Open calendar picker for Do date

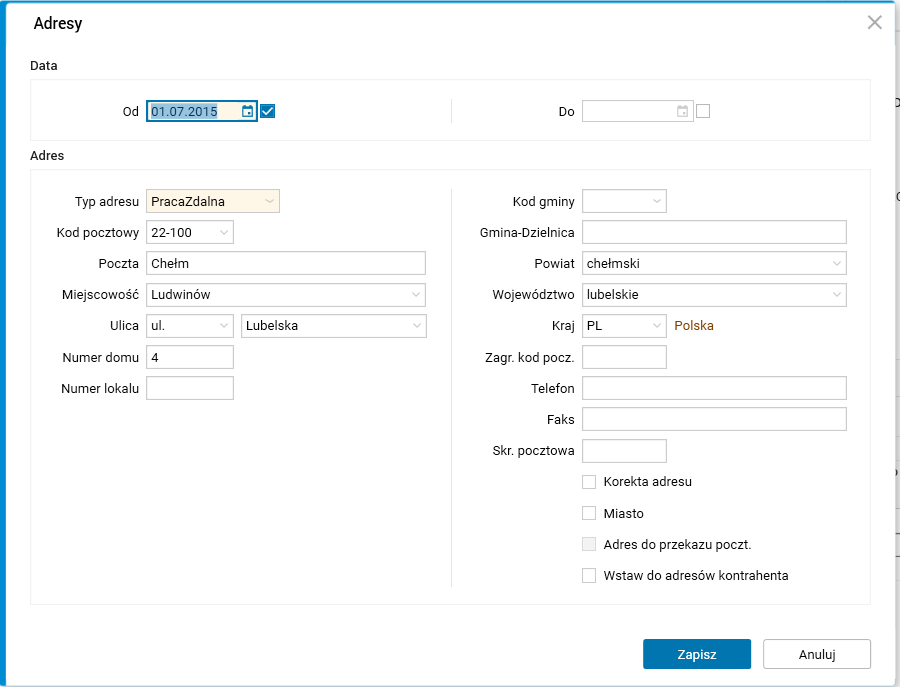(x=683, y=112)
